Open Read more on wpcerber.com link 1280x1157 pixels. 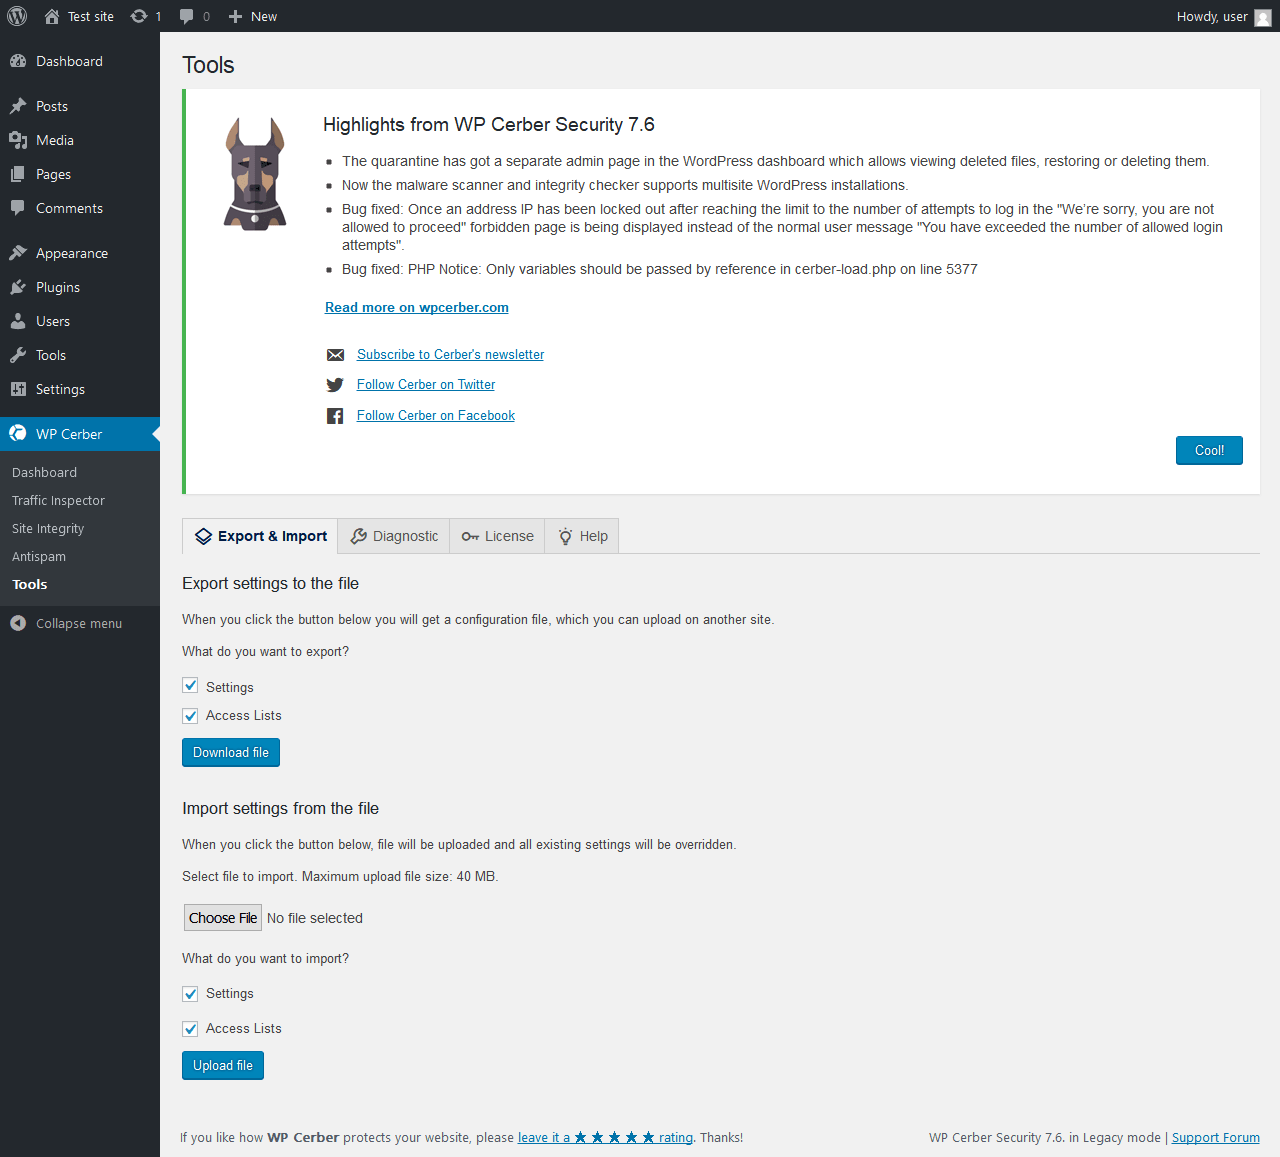417,307
